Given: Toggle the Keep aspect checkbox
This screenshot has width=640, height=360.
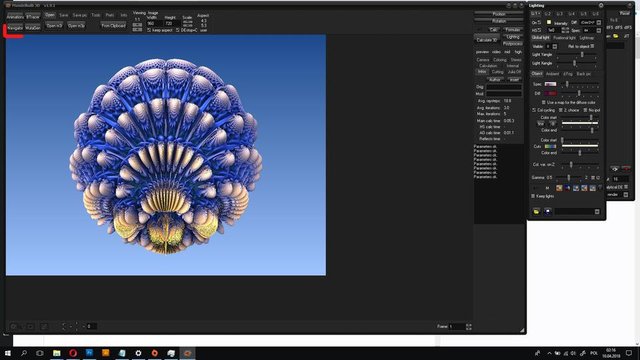Looking at the screenshot, I should (x=149, y=30).
